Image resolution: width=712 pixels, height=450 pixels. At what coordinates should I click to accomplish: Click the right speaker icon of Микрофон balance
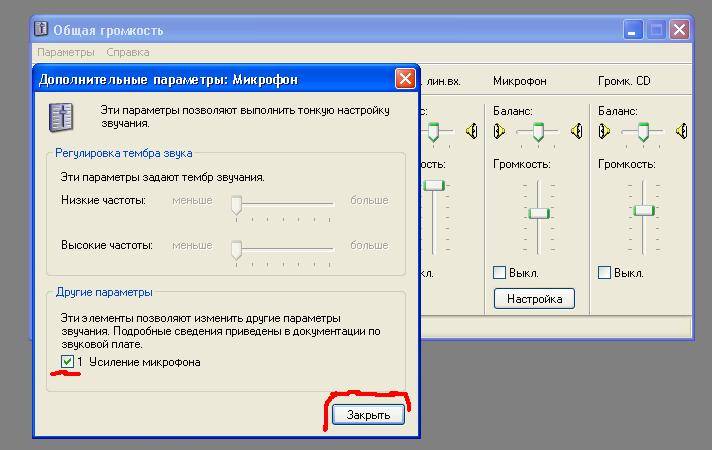577,131
